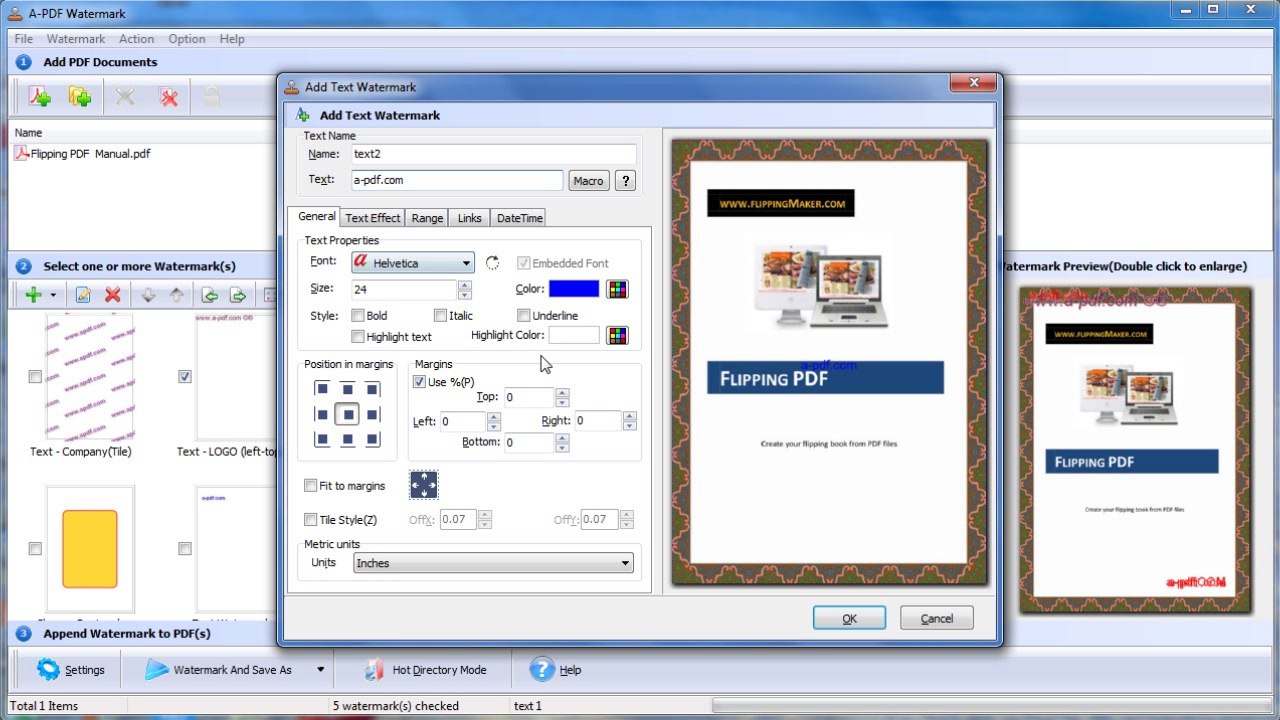Image resolution: width=1280 pixels, height=720 pixels.
Task: Click the Add PDF file icon
Action: (x=39, y=97)
